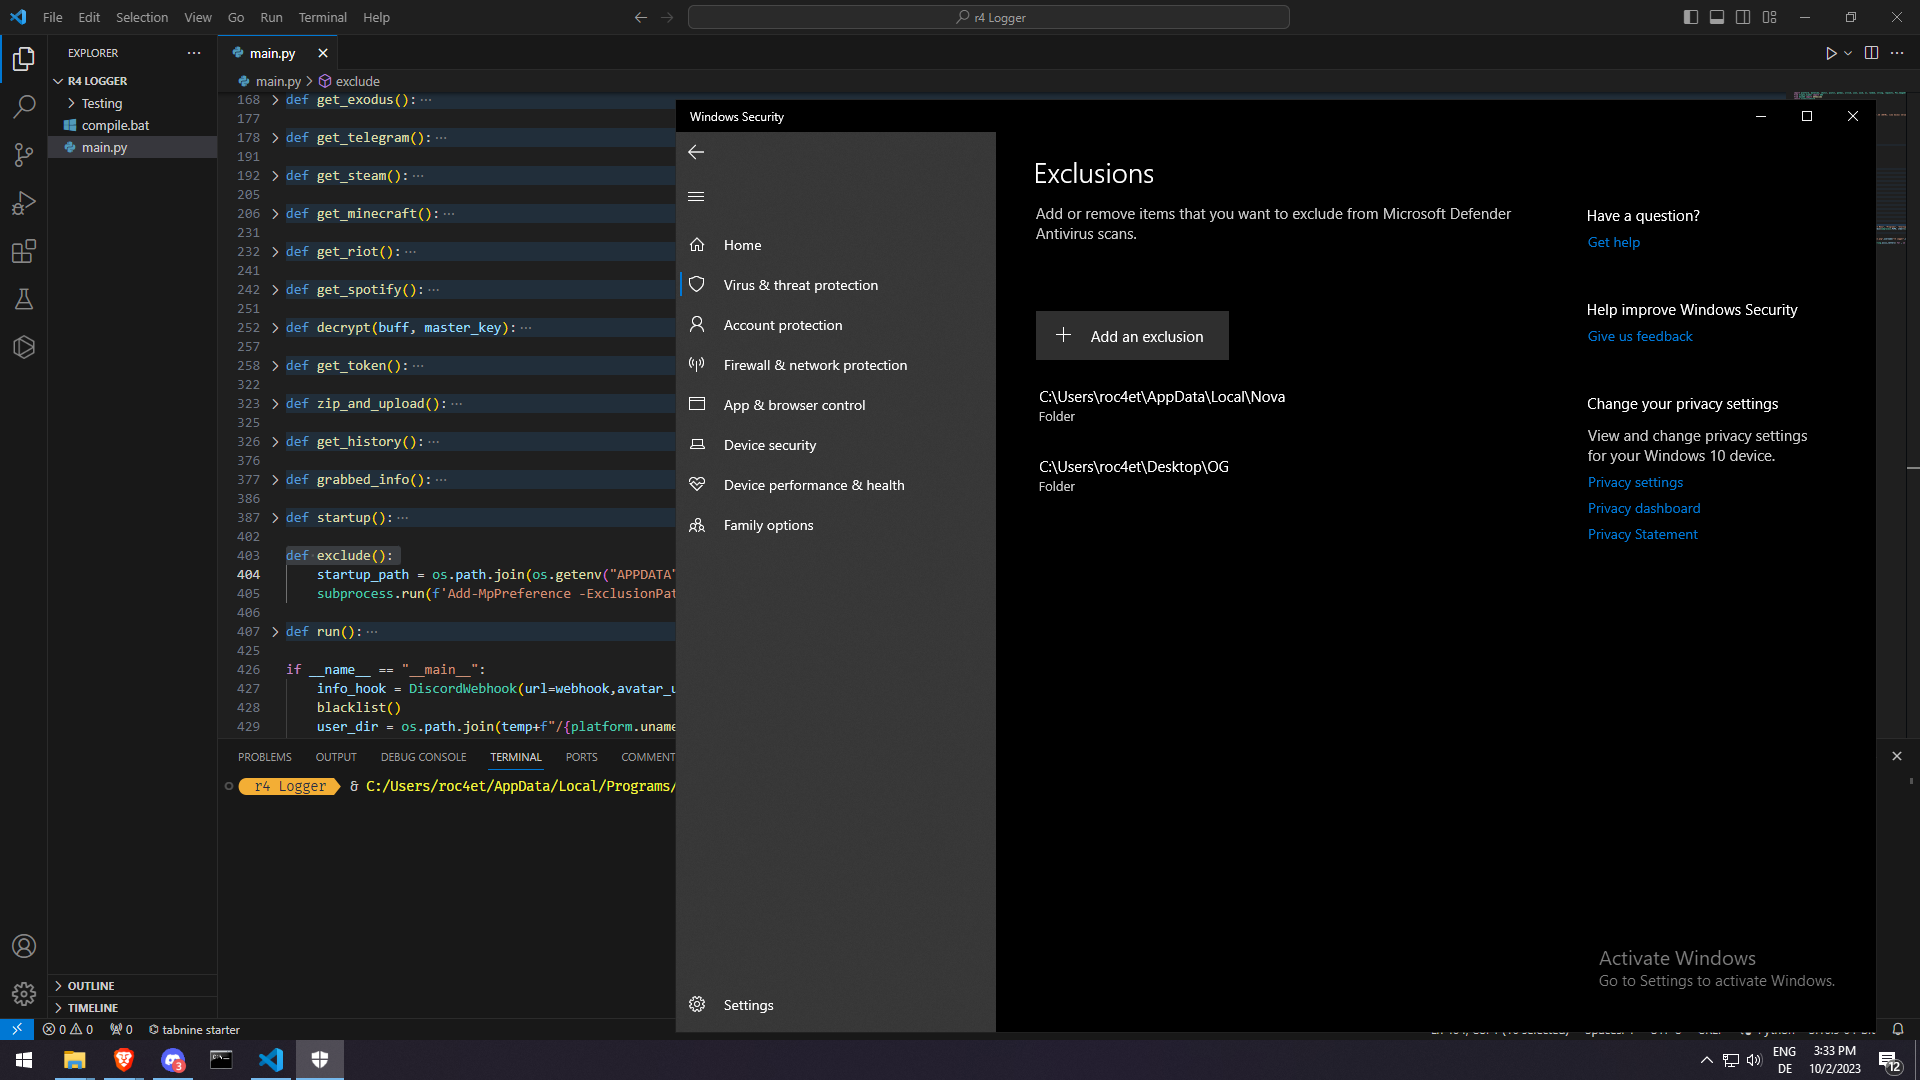Open the Testing flask view

click(x=24, y=299)
